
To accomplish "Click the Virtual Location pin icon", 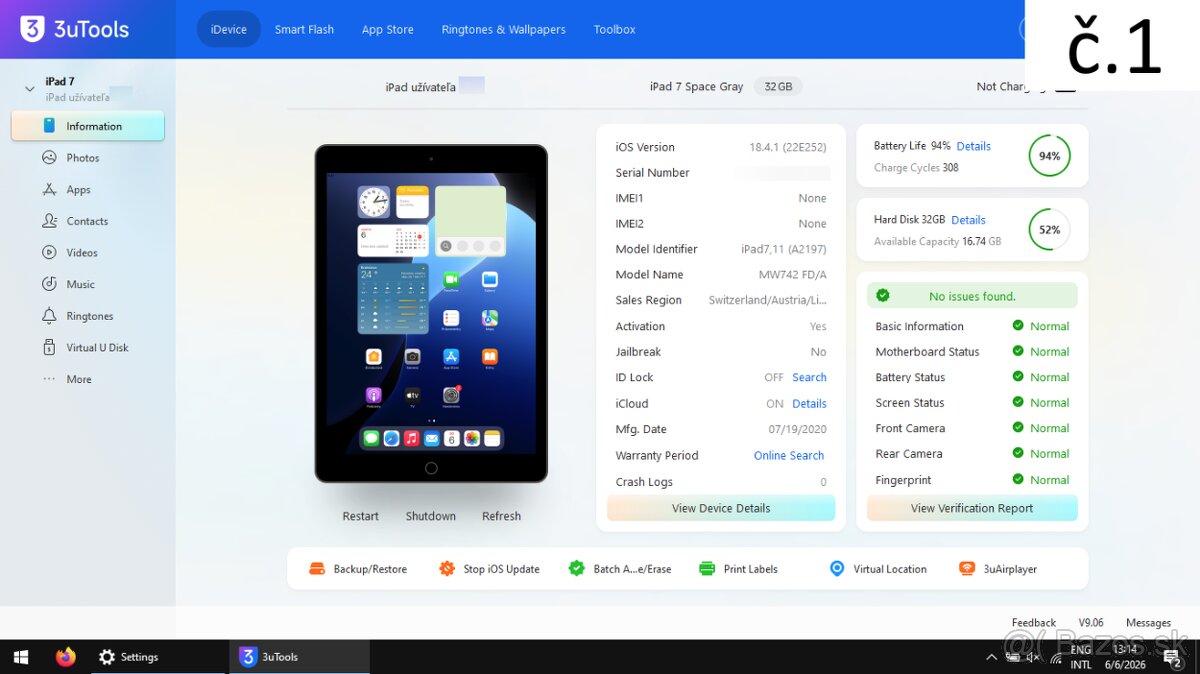I will (837, 568).
